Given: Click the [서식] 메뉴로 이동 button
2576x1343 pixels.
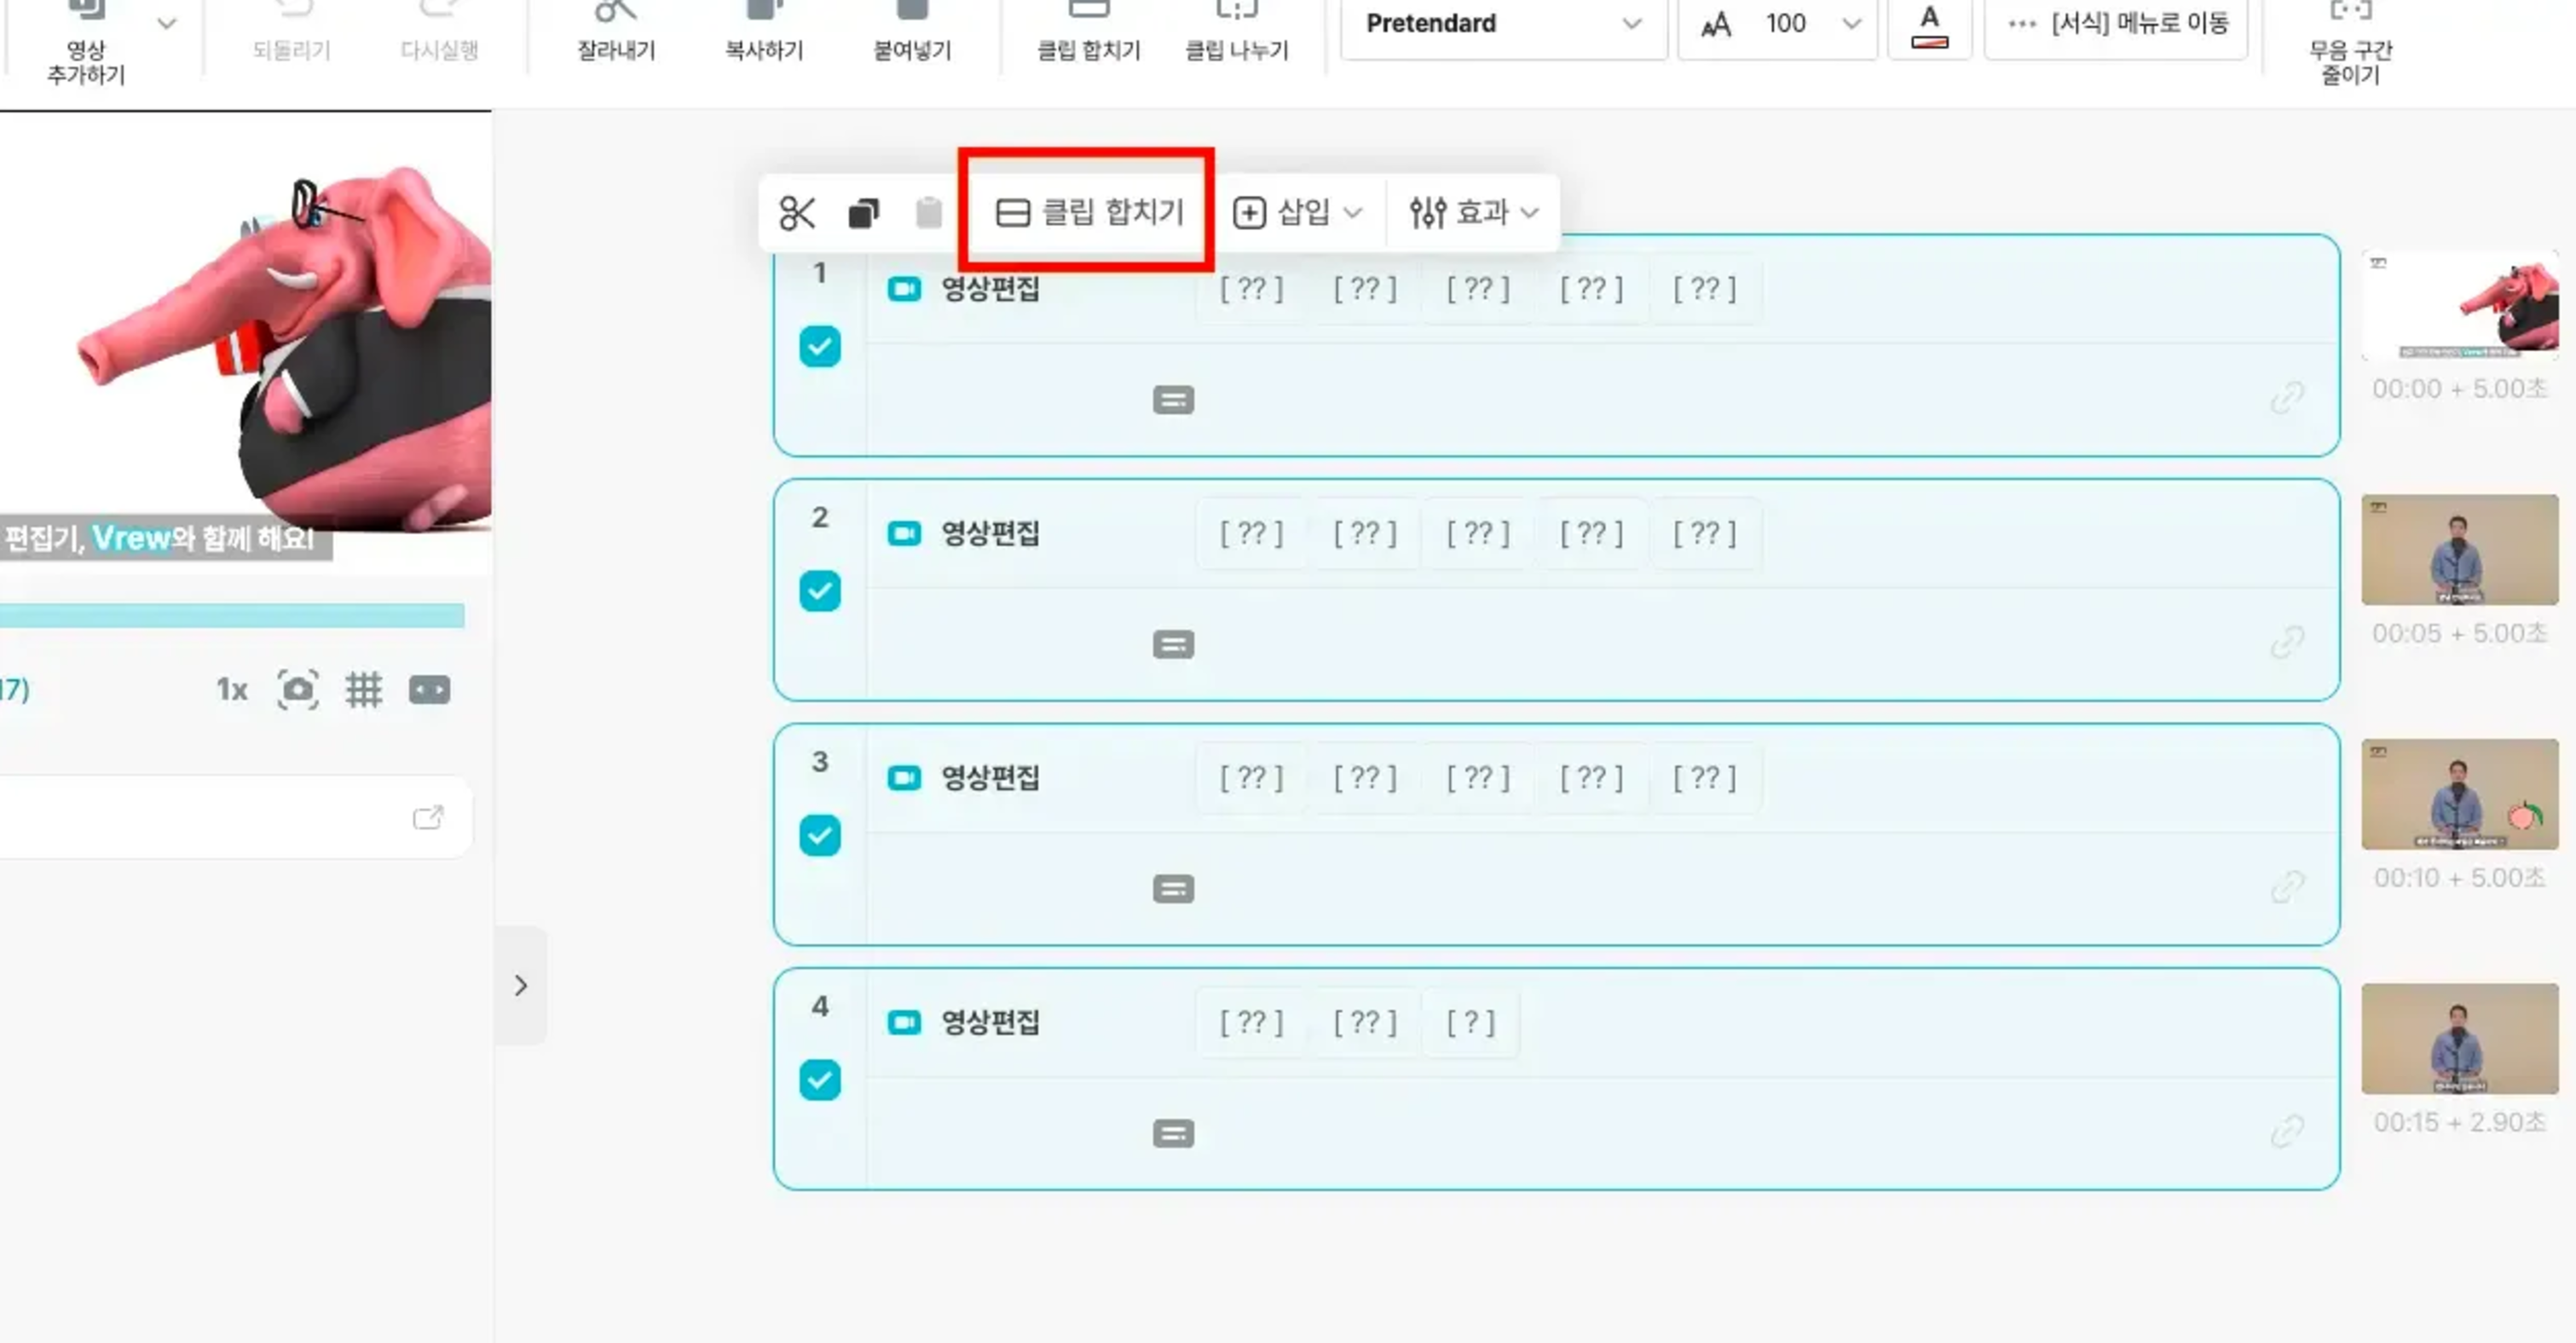Looking at the screenshot, I should point(2117,24).
